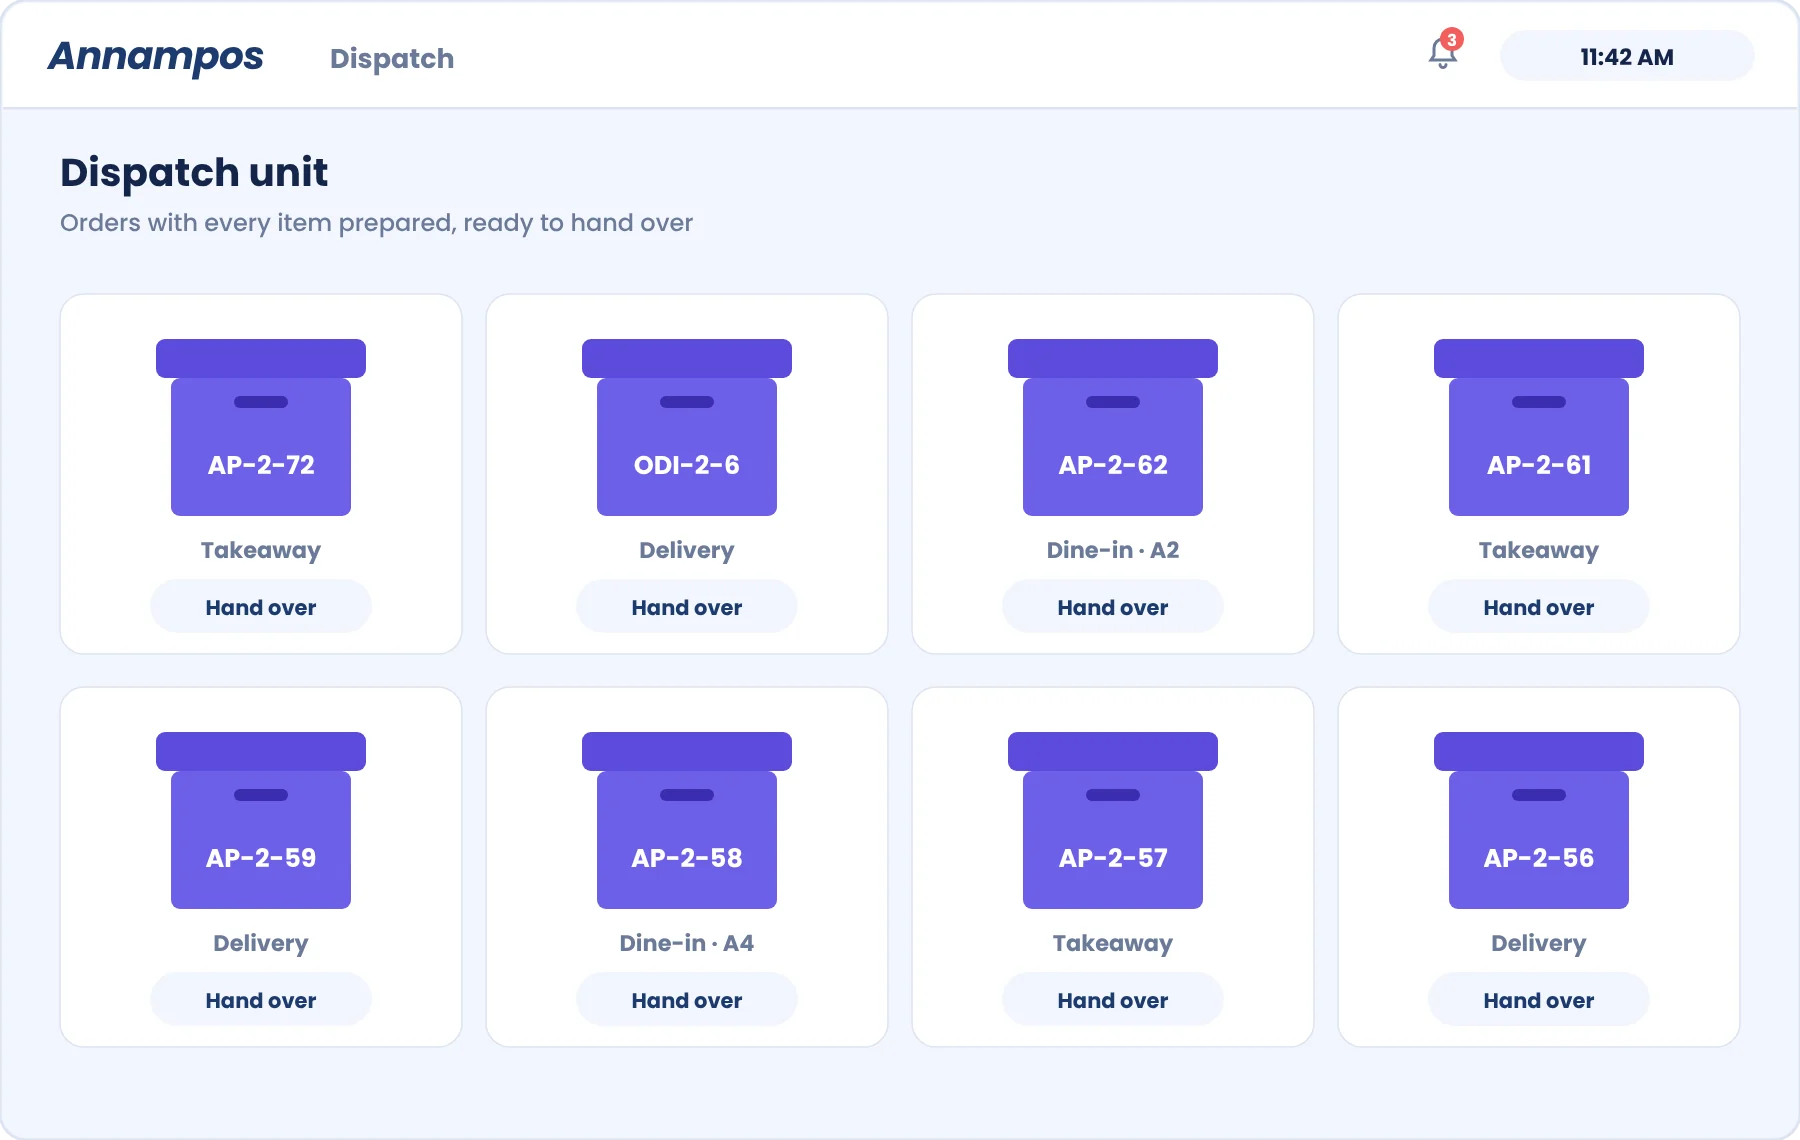Click the AP-2-56 order box icon
The height and width of the screenshot is (1140, 1800).
pyautogui.click(x=1539, y=820)
